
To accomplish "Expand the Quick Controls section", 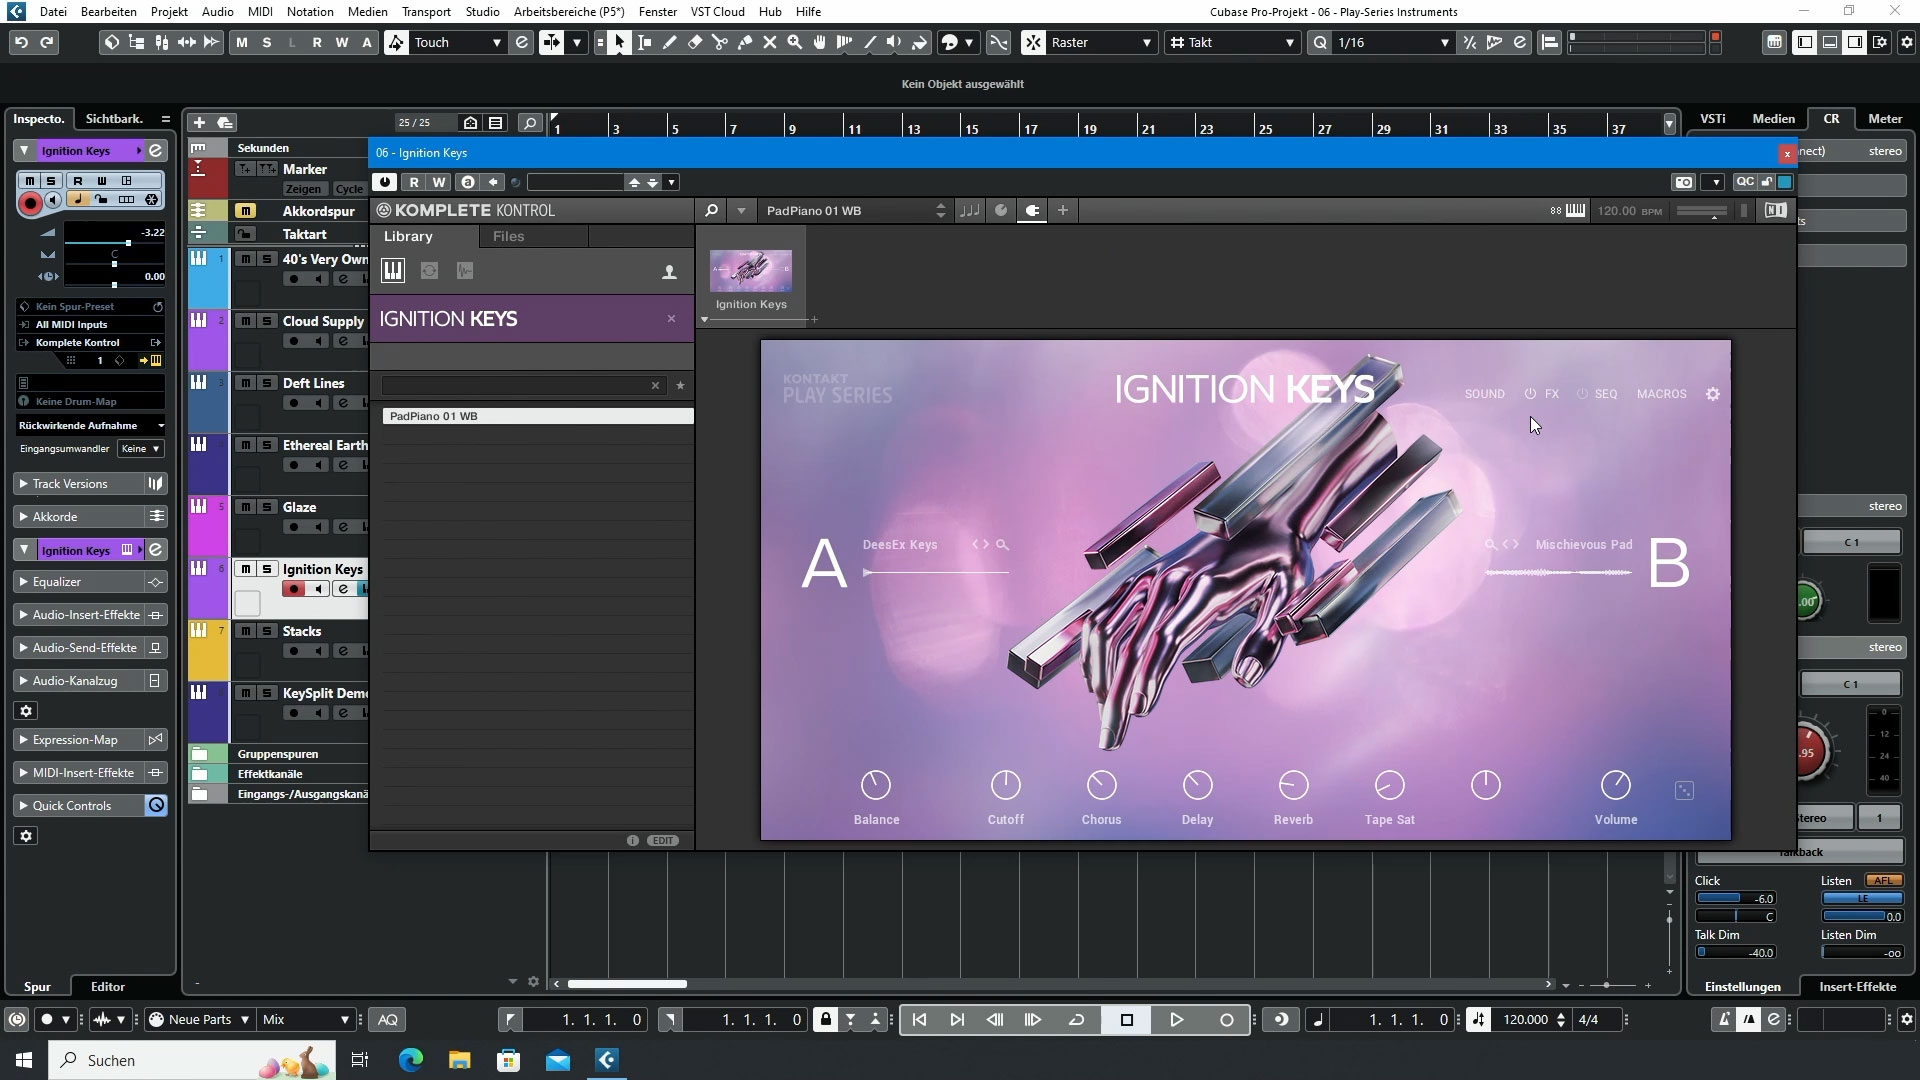I will click(79, 806).
